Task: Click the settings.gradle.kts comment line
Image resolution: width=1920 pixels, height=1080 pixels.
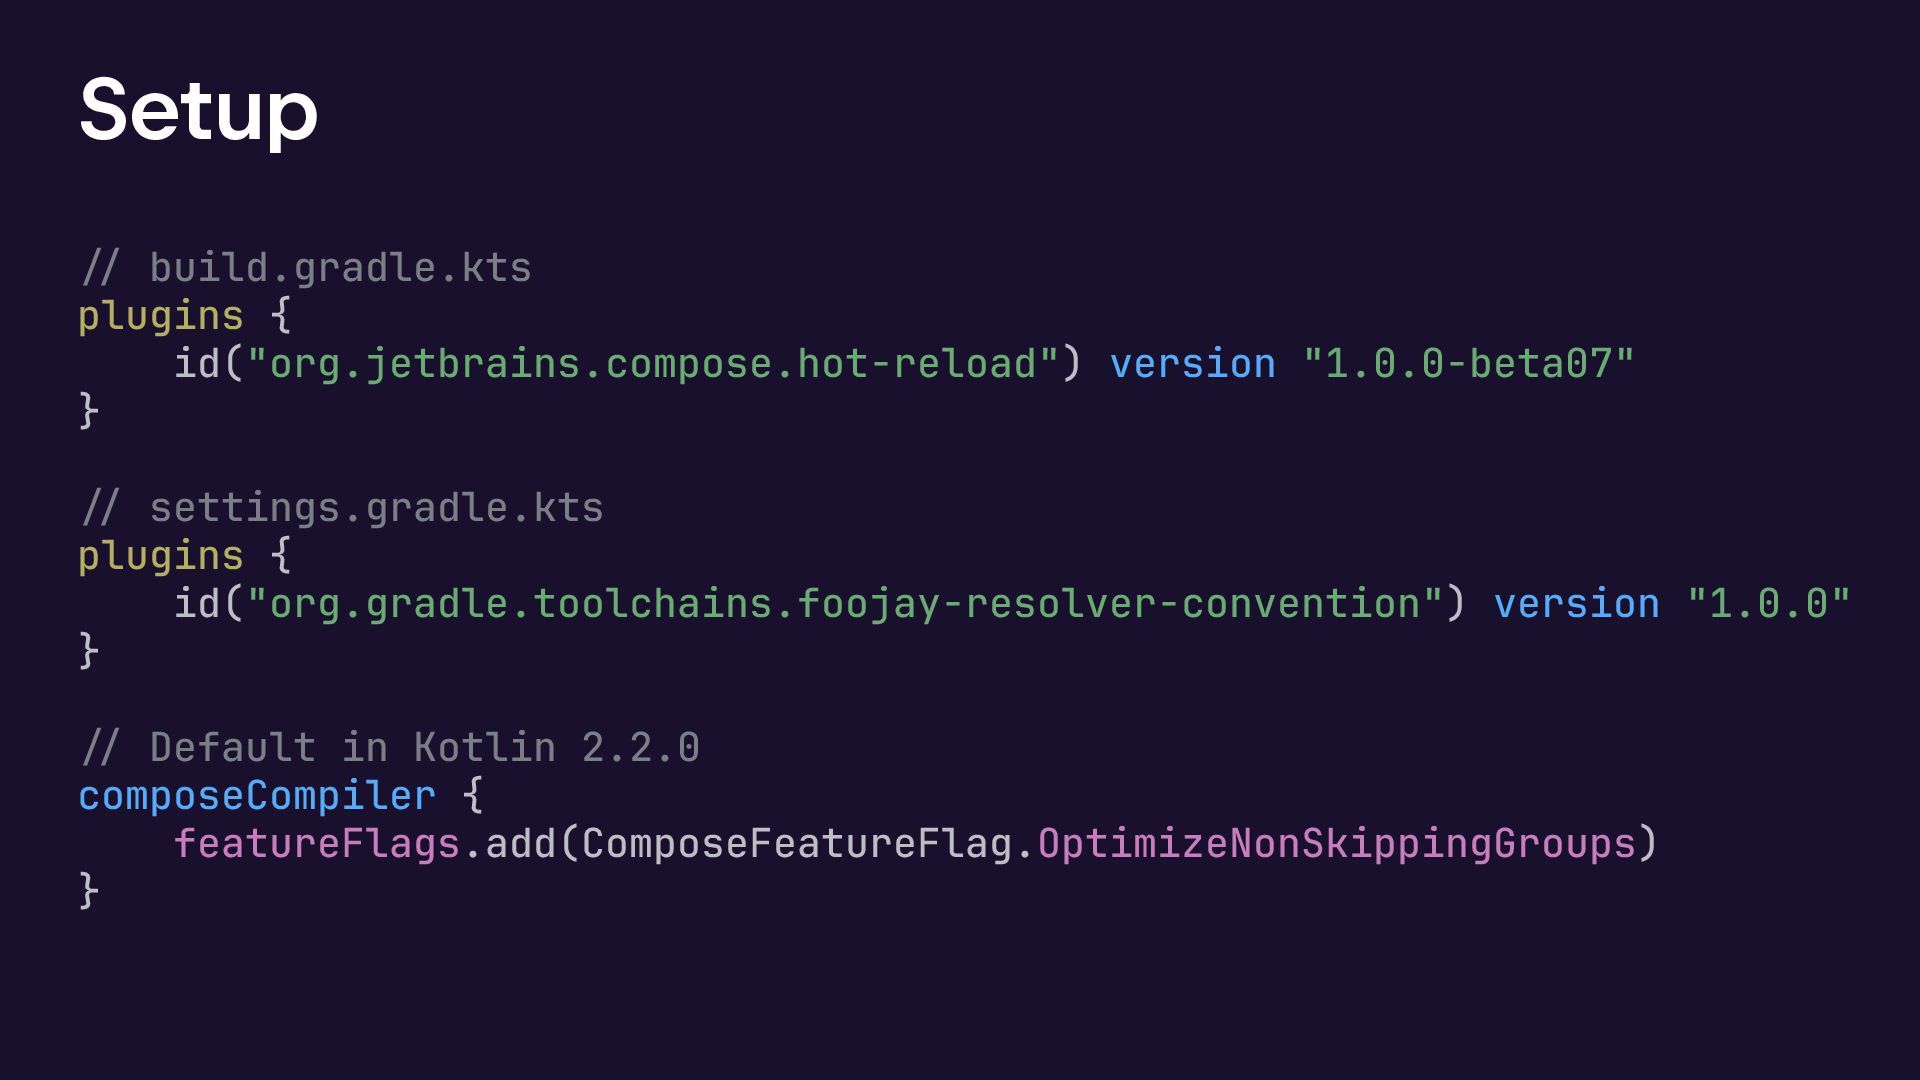Action: (341, 508)
